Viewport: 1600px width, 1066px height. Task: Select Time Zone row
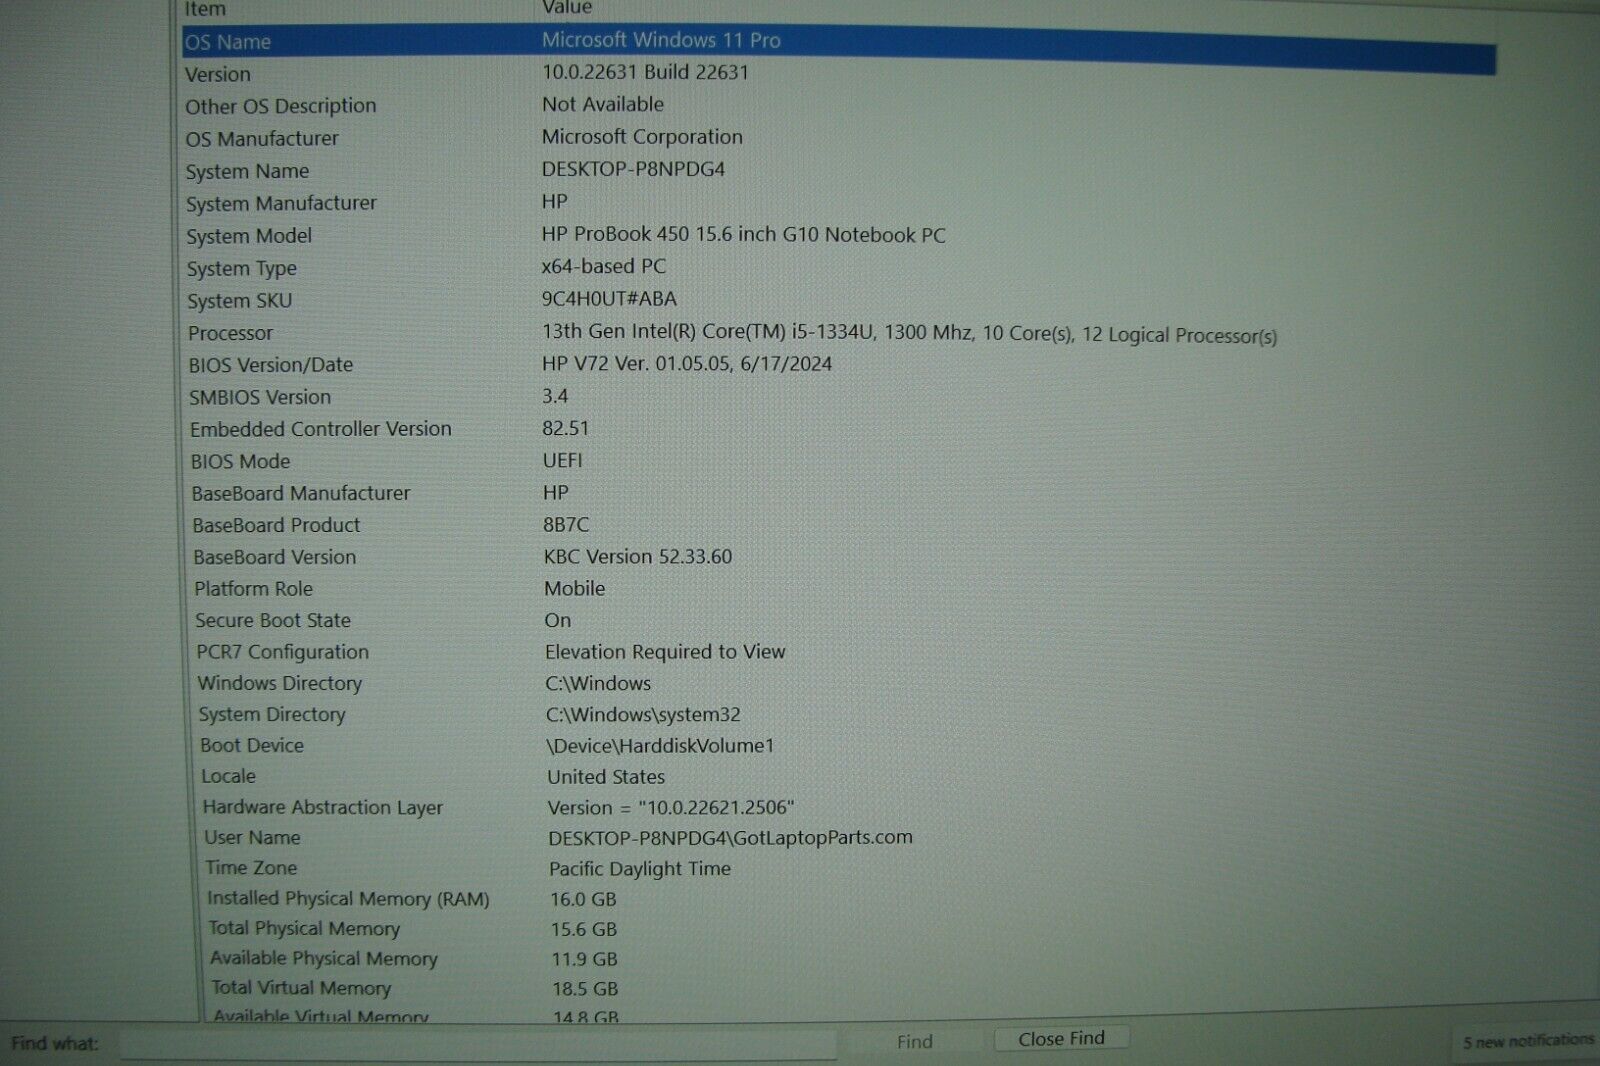(251, 869)
